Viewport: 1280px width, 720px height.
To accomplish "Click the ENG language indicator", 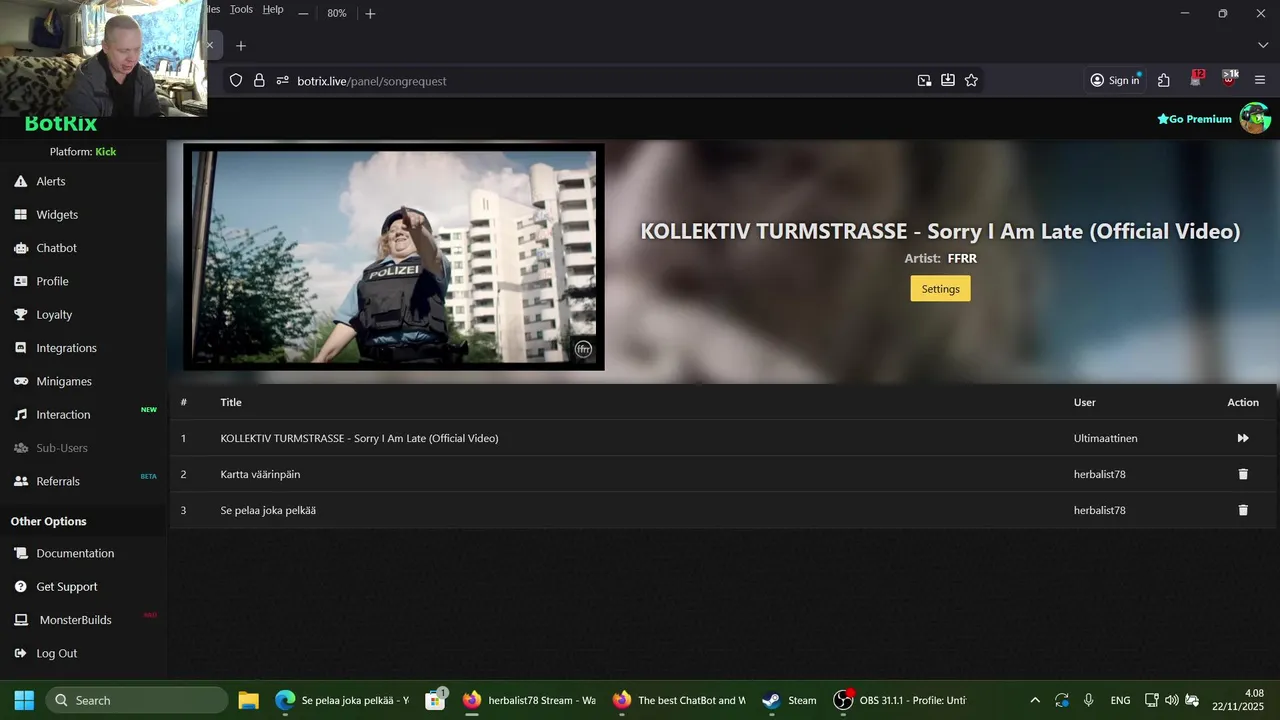I will tap(1121, 700).
